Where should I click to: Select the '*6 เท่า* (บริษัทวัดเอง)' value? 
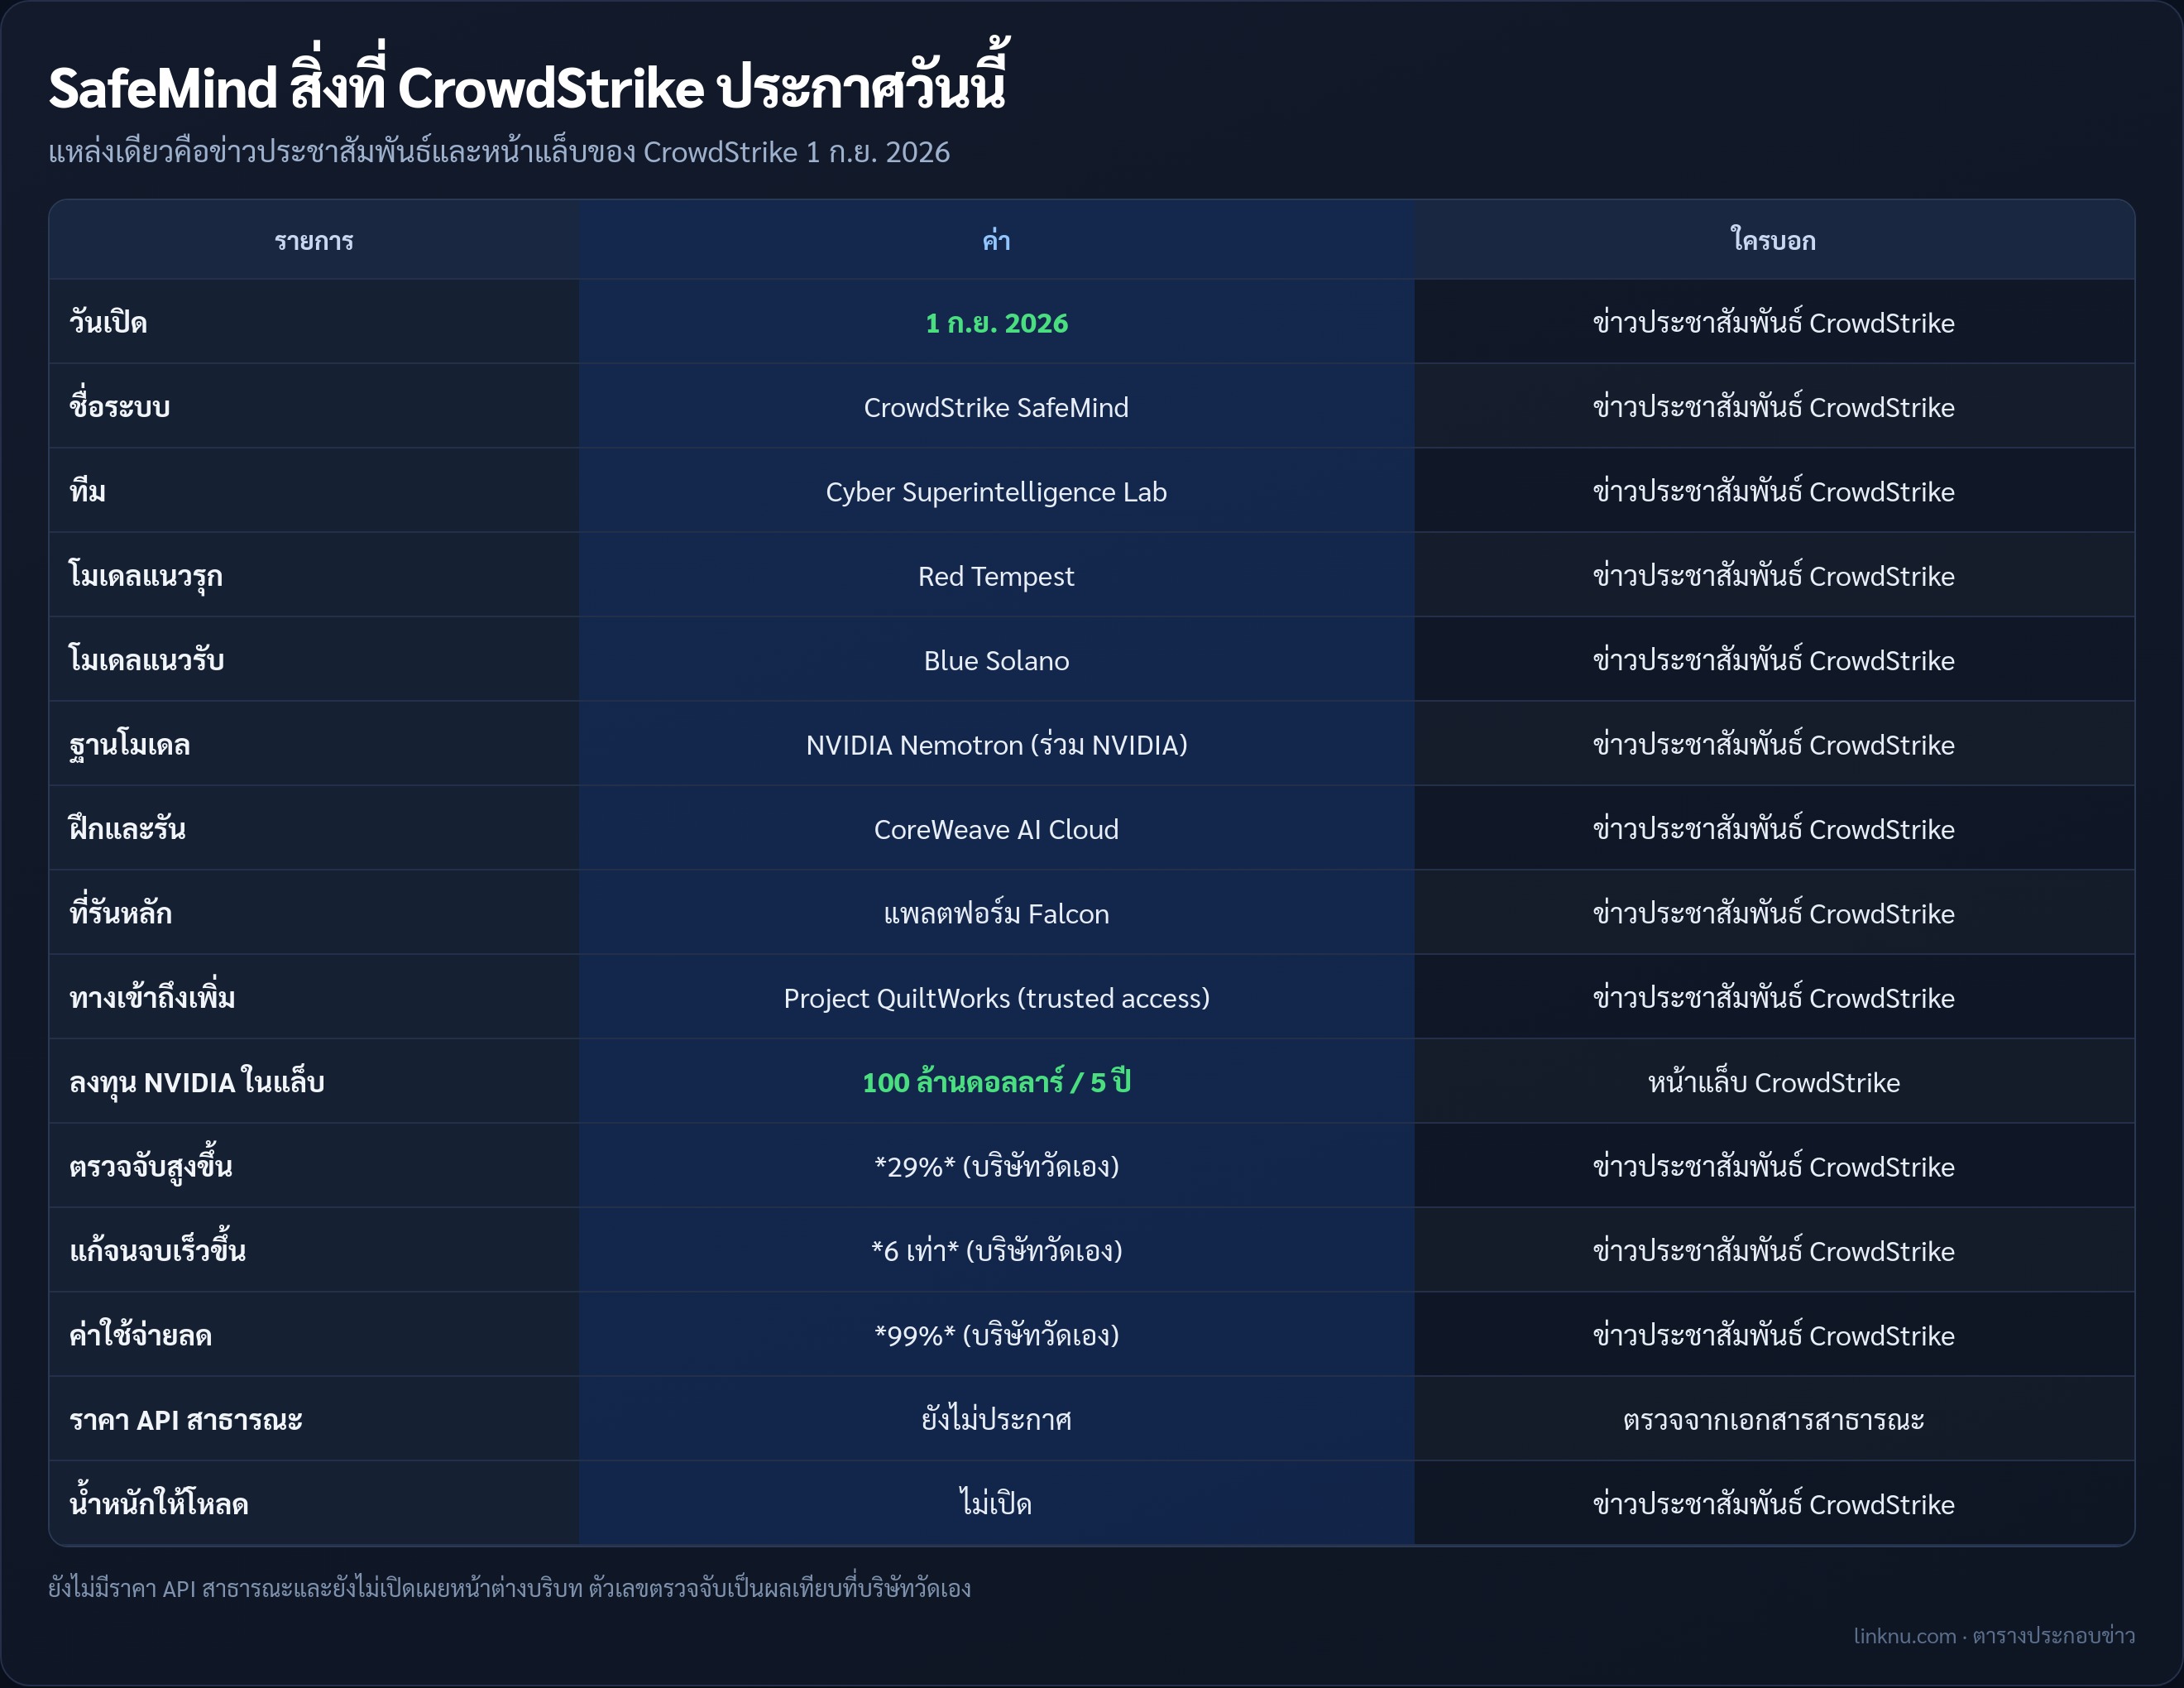[996, 1251]
